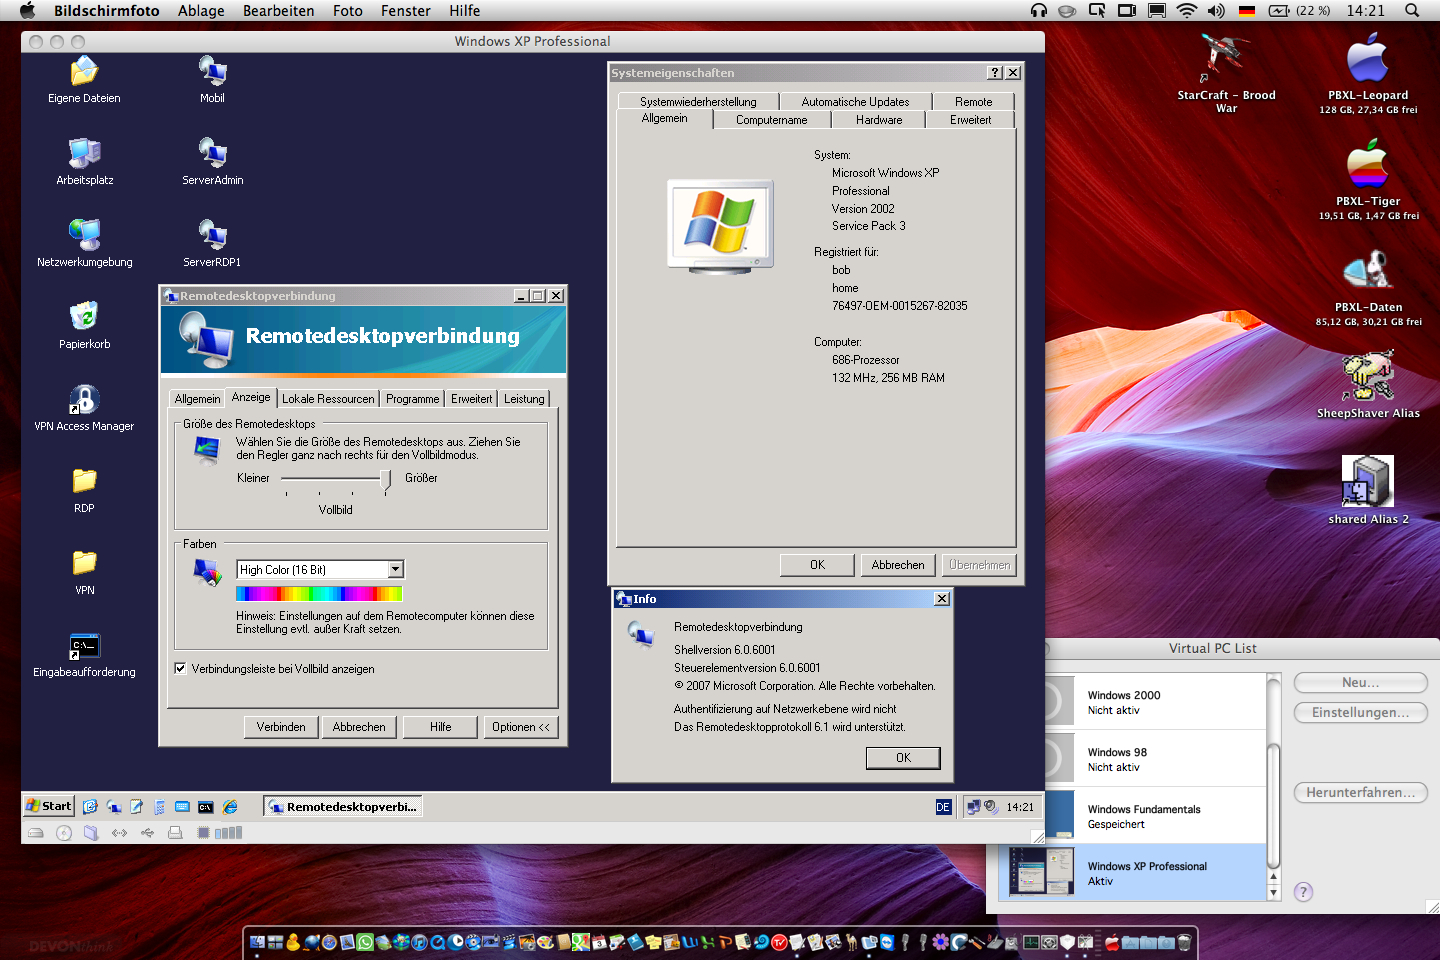
Task: Click the on-screen keyboard quick launch icon
Action: (182, 806)
